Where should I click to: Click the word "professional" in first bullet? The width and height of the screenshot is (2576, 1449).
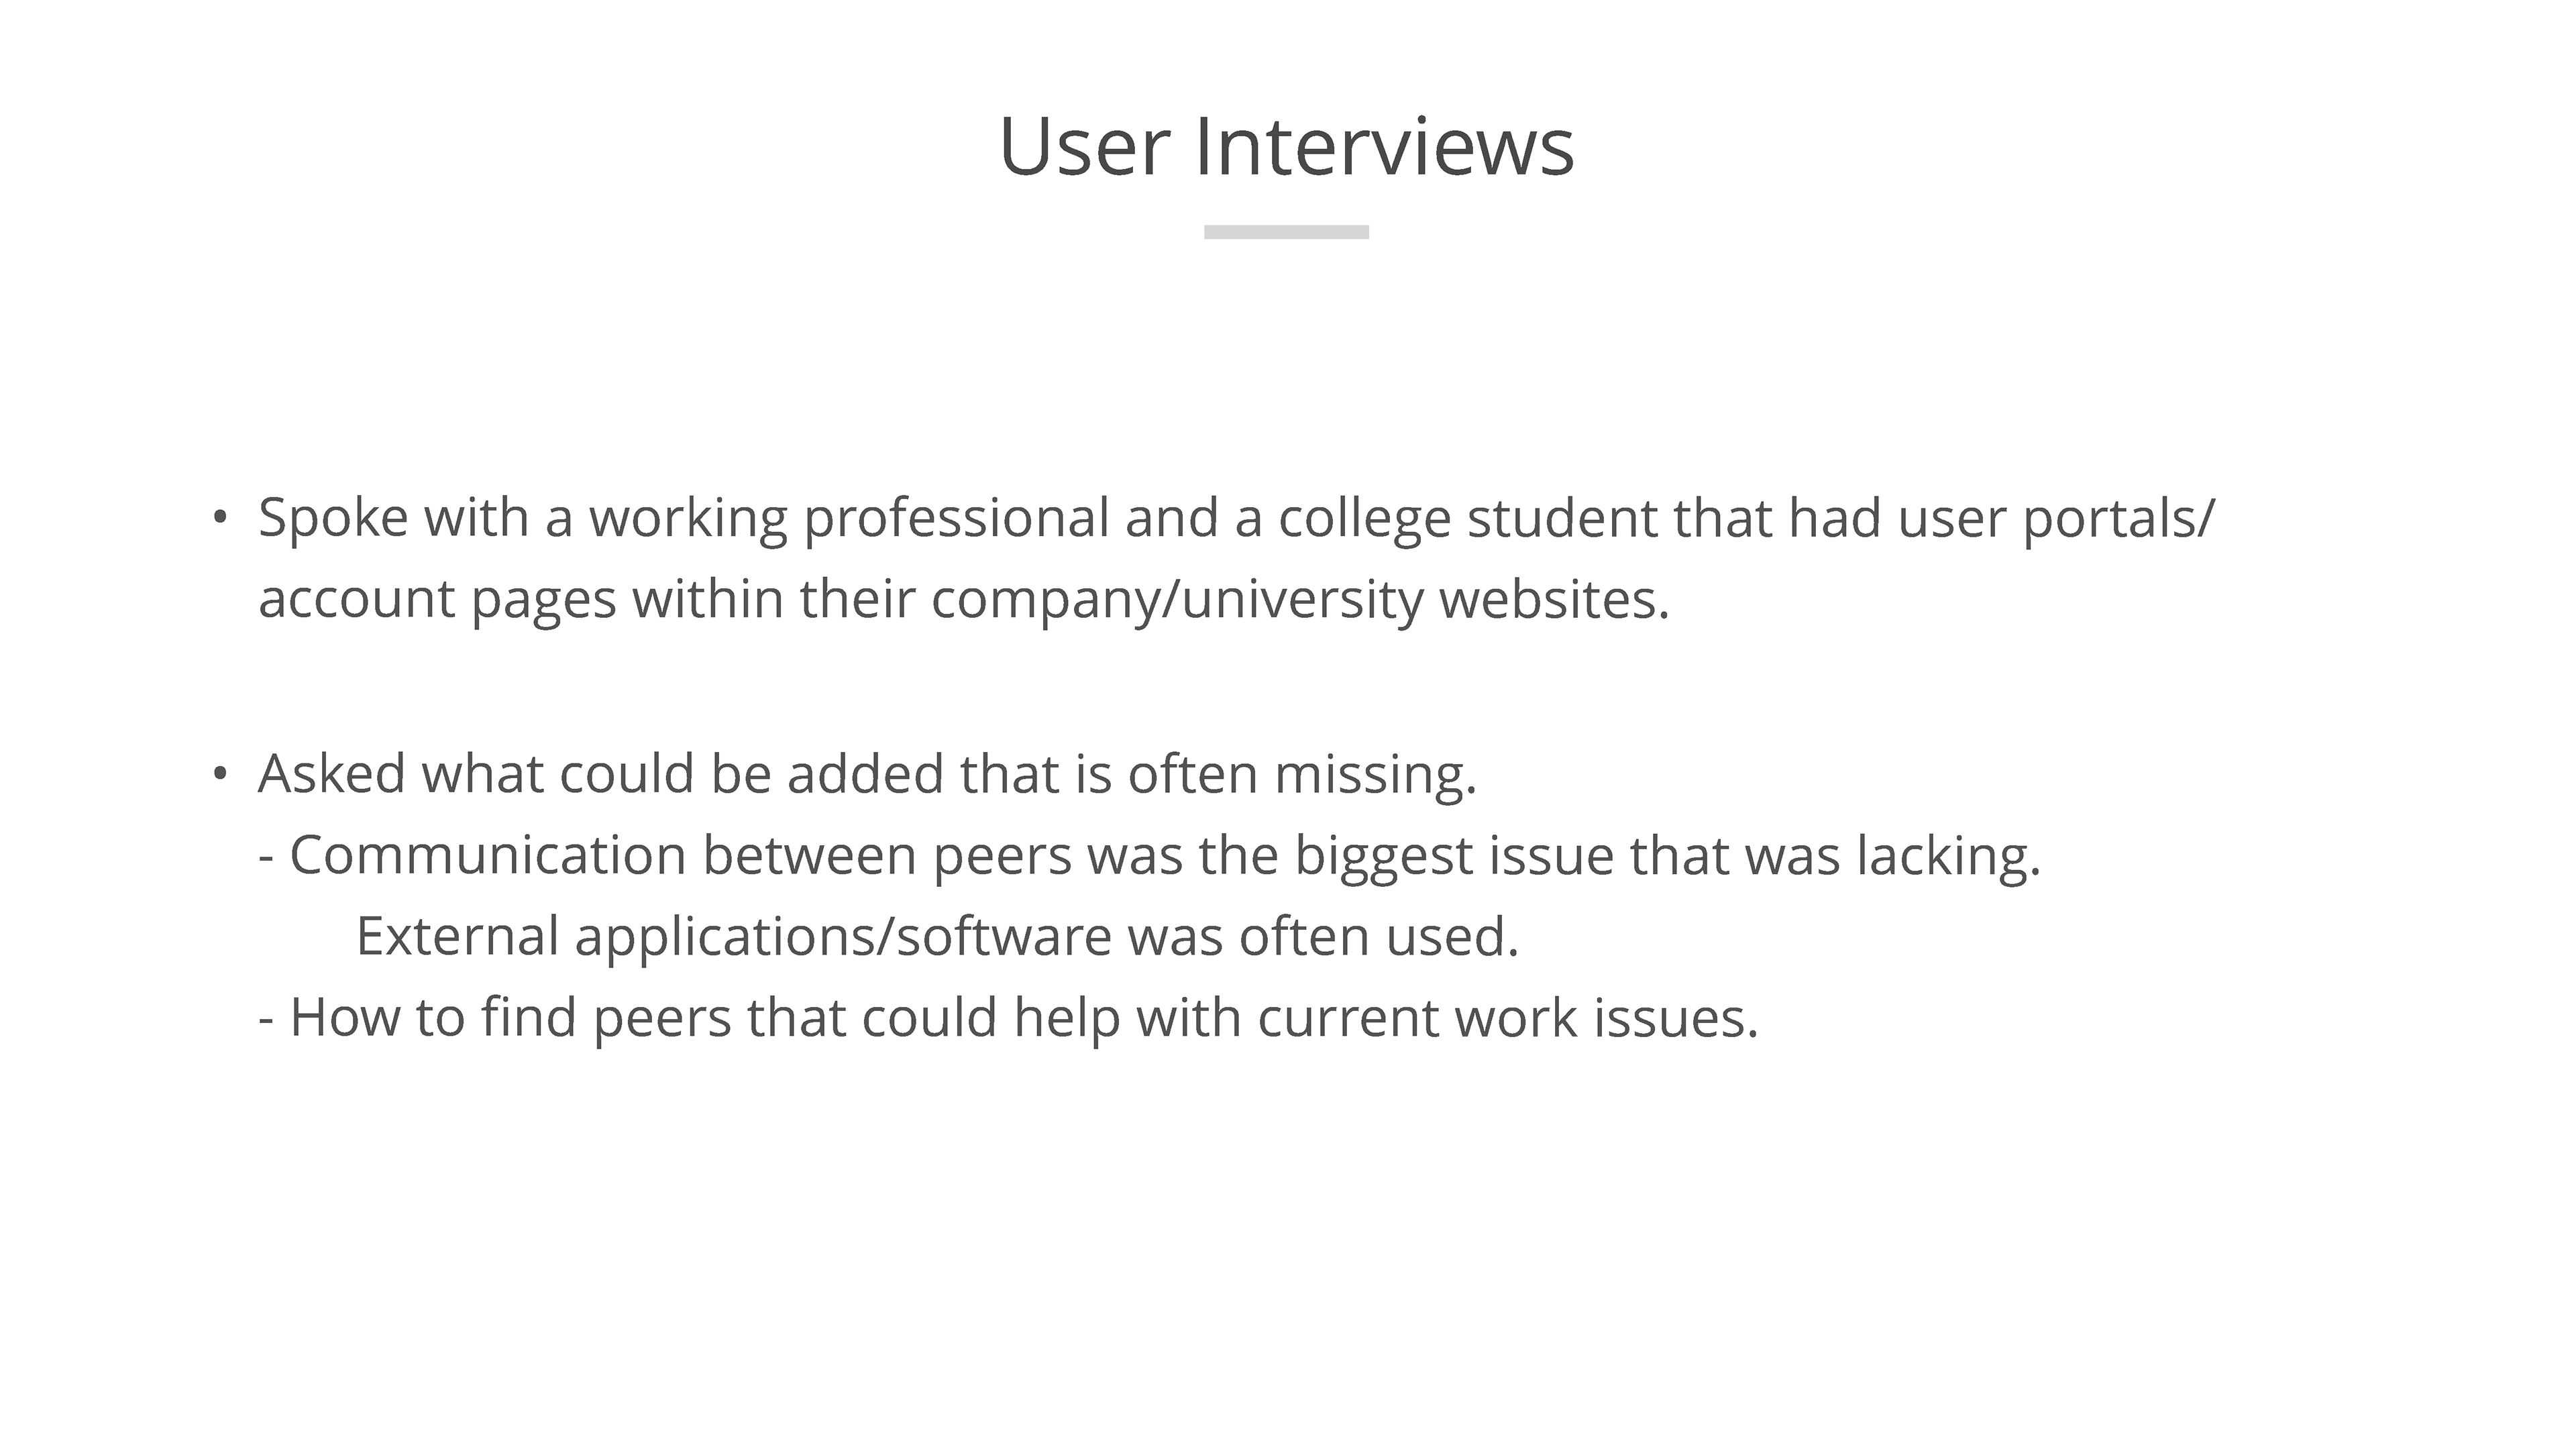point(956,518)
